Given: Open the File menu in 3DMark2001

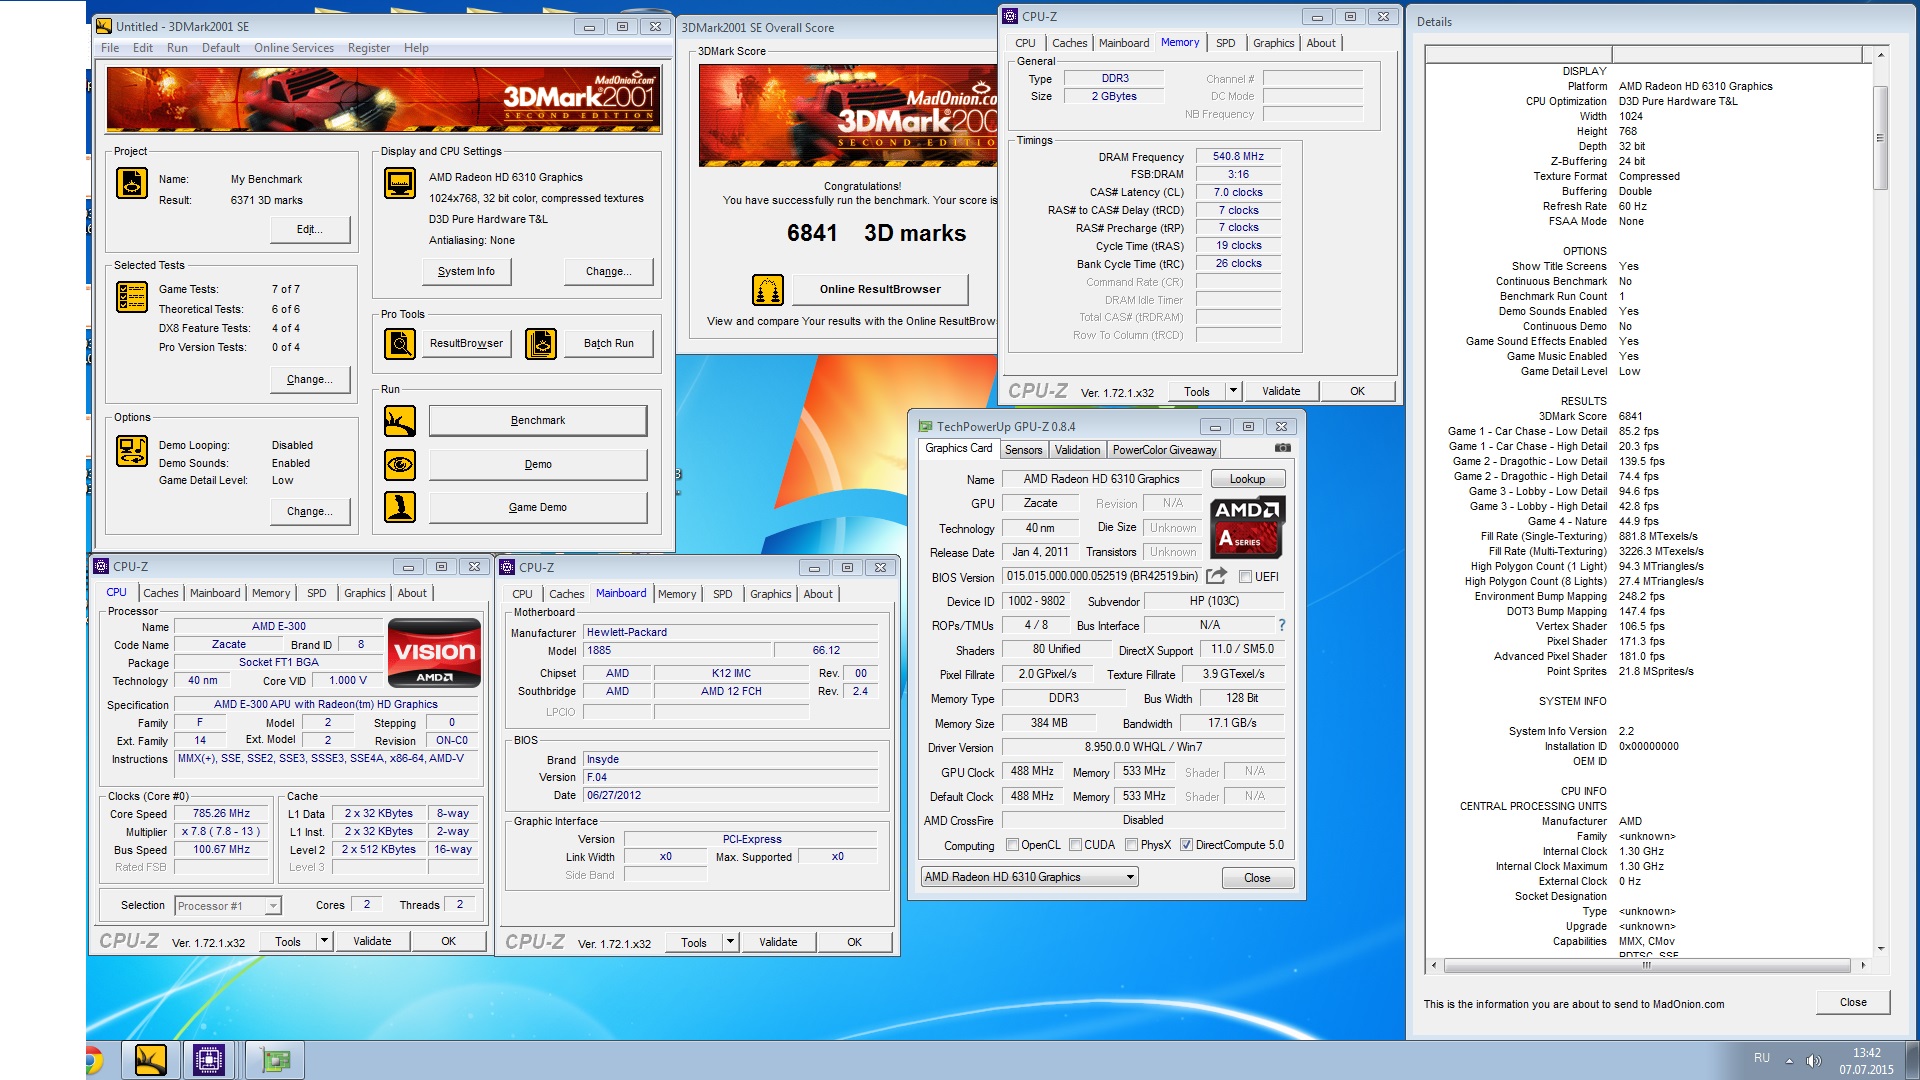Looking at the screenshot, I should point(110,48).
